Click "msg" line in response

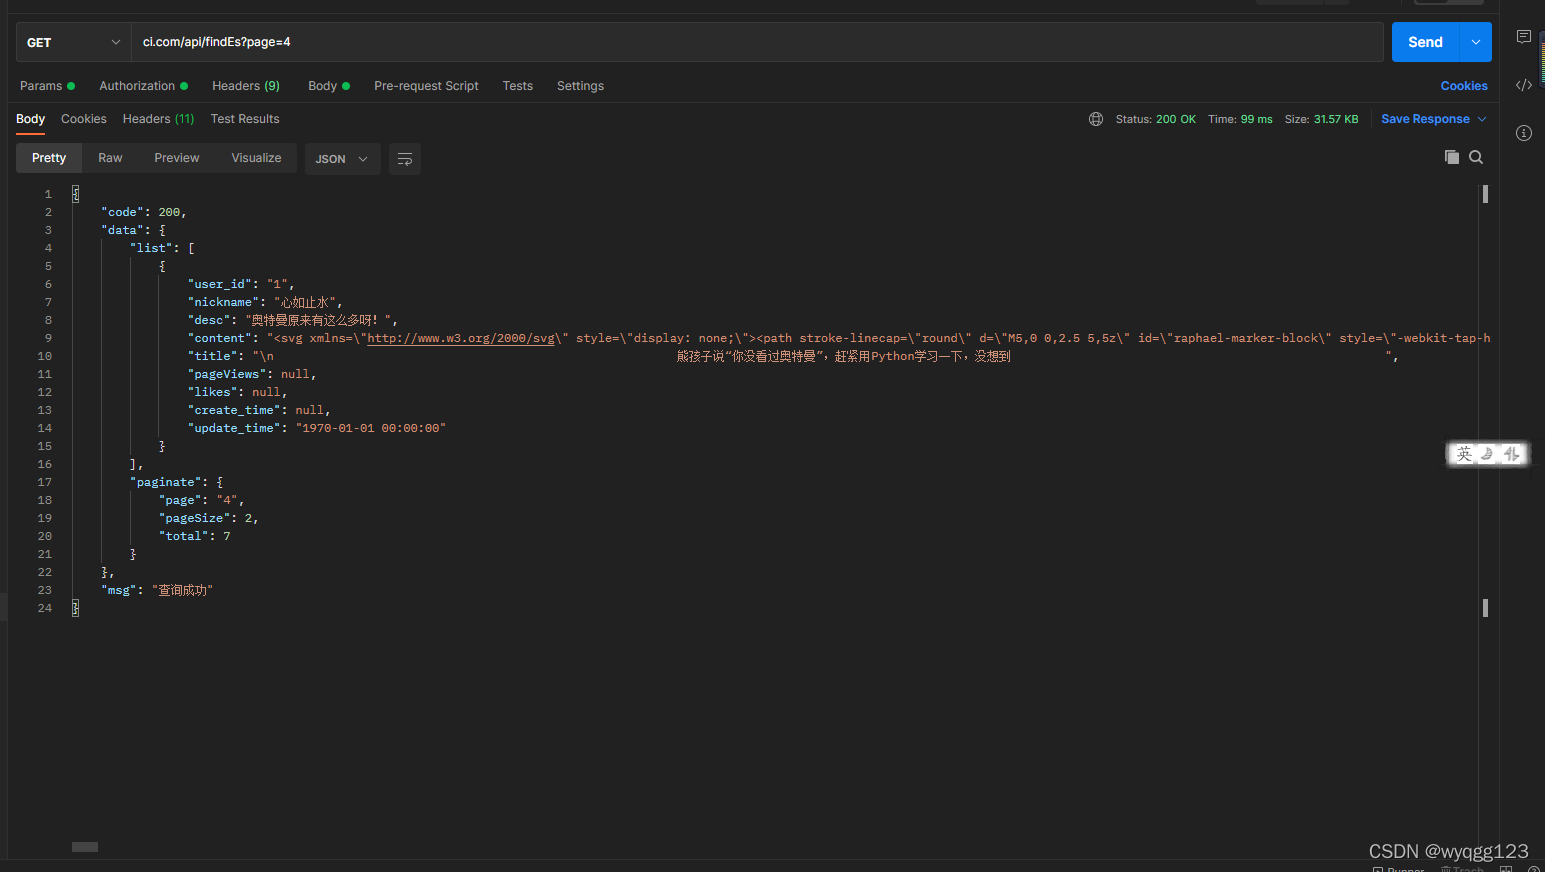click(157, 590)
